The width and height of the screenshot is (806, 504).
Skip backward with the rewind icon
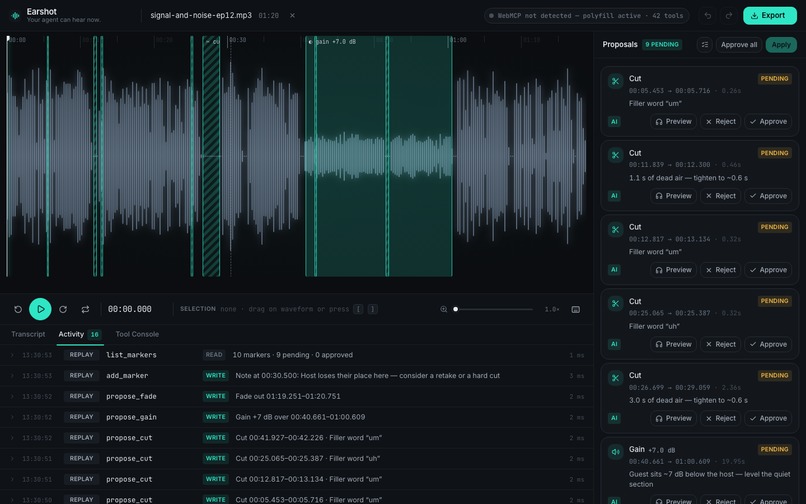tap(18, 310)
